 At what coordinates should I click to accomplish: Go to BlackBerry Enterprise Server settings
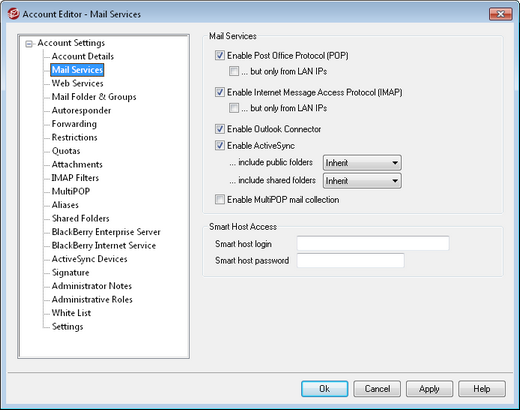106,232
